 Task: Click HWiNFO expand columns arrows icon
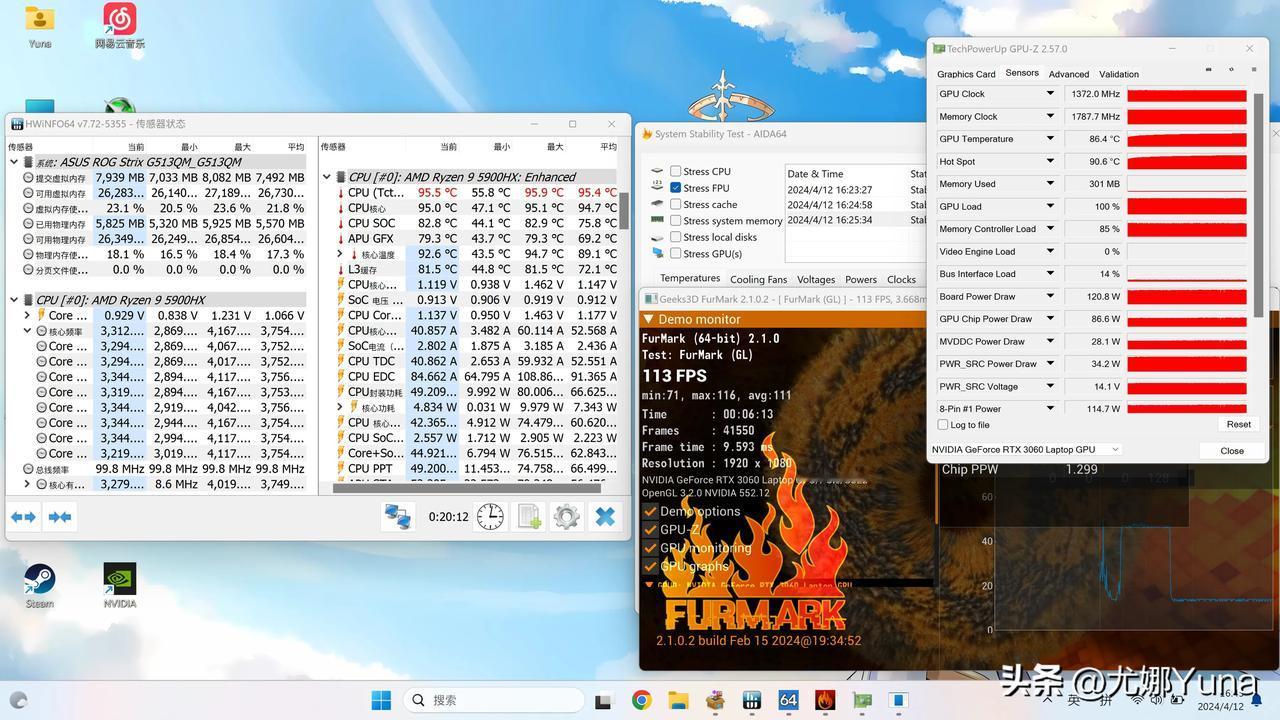coord(23,517)
